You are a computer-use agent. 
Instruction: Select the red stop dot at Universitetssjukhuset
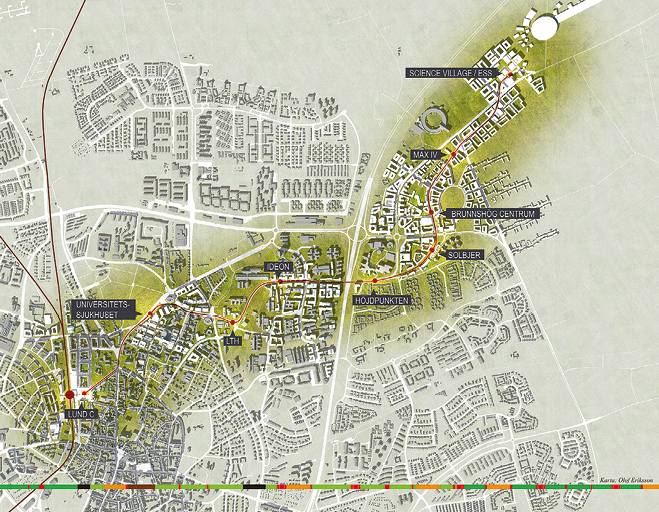click(150, 316)
